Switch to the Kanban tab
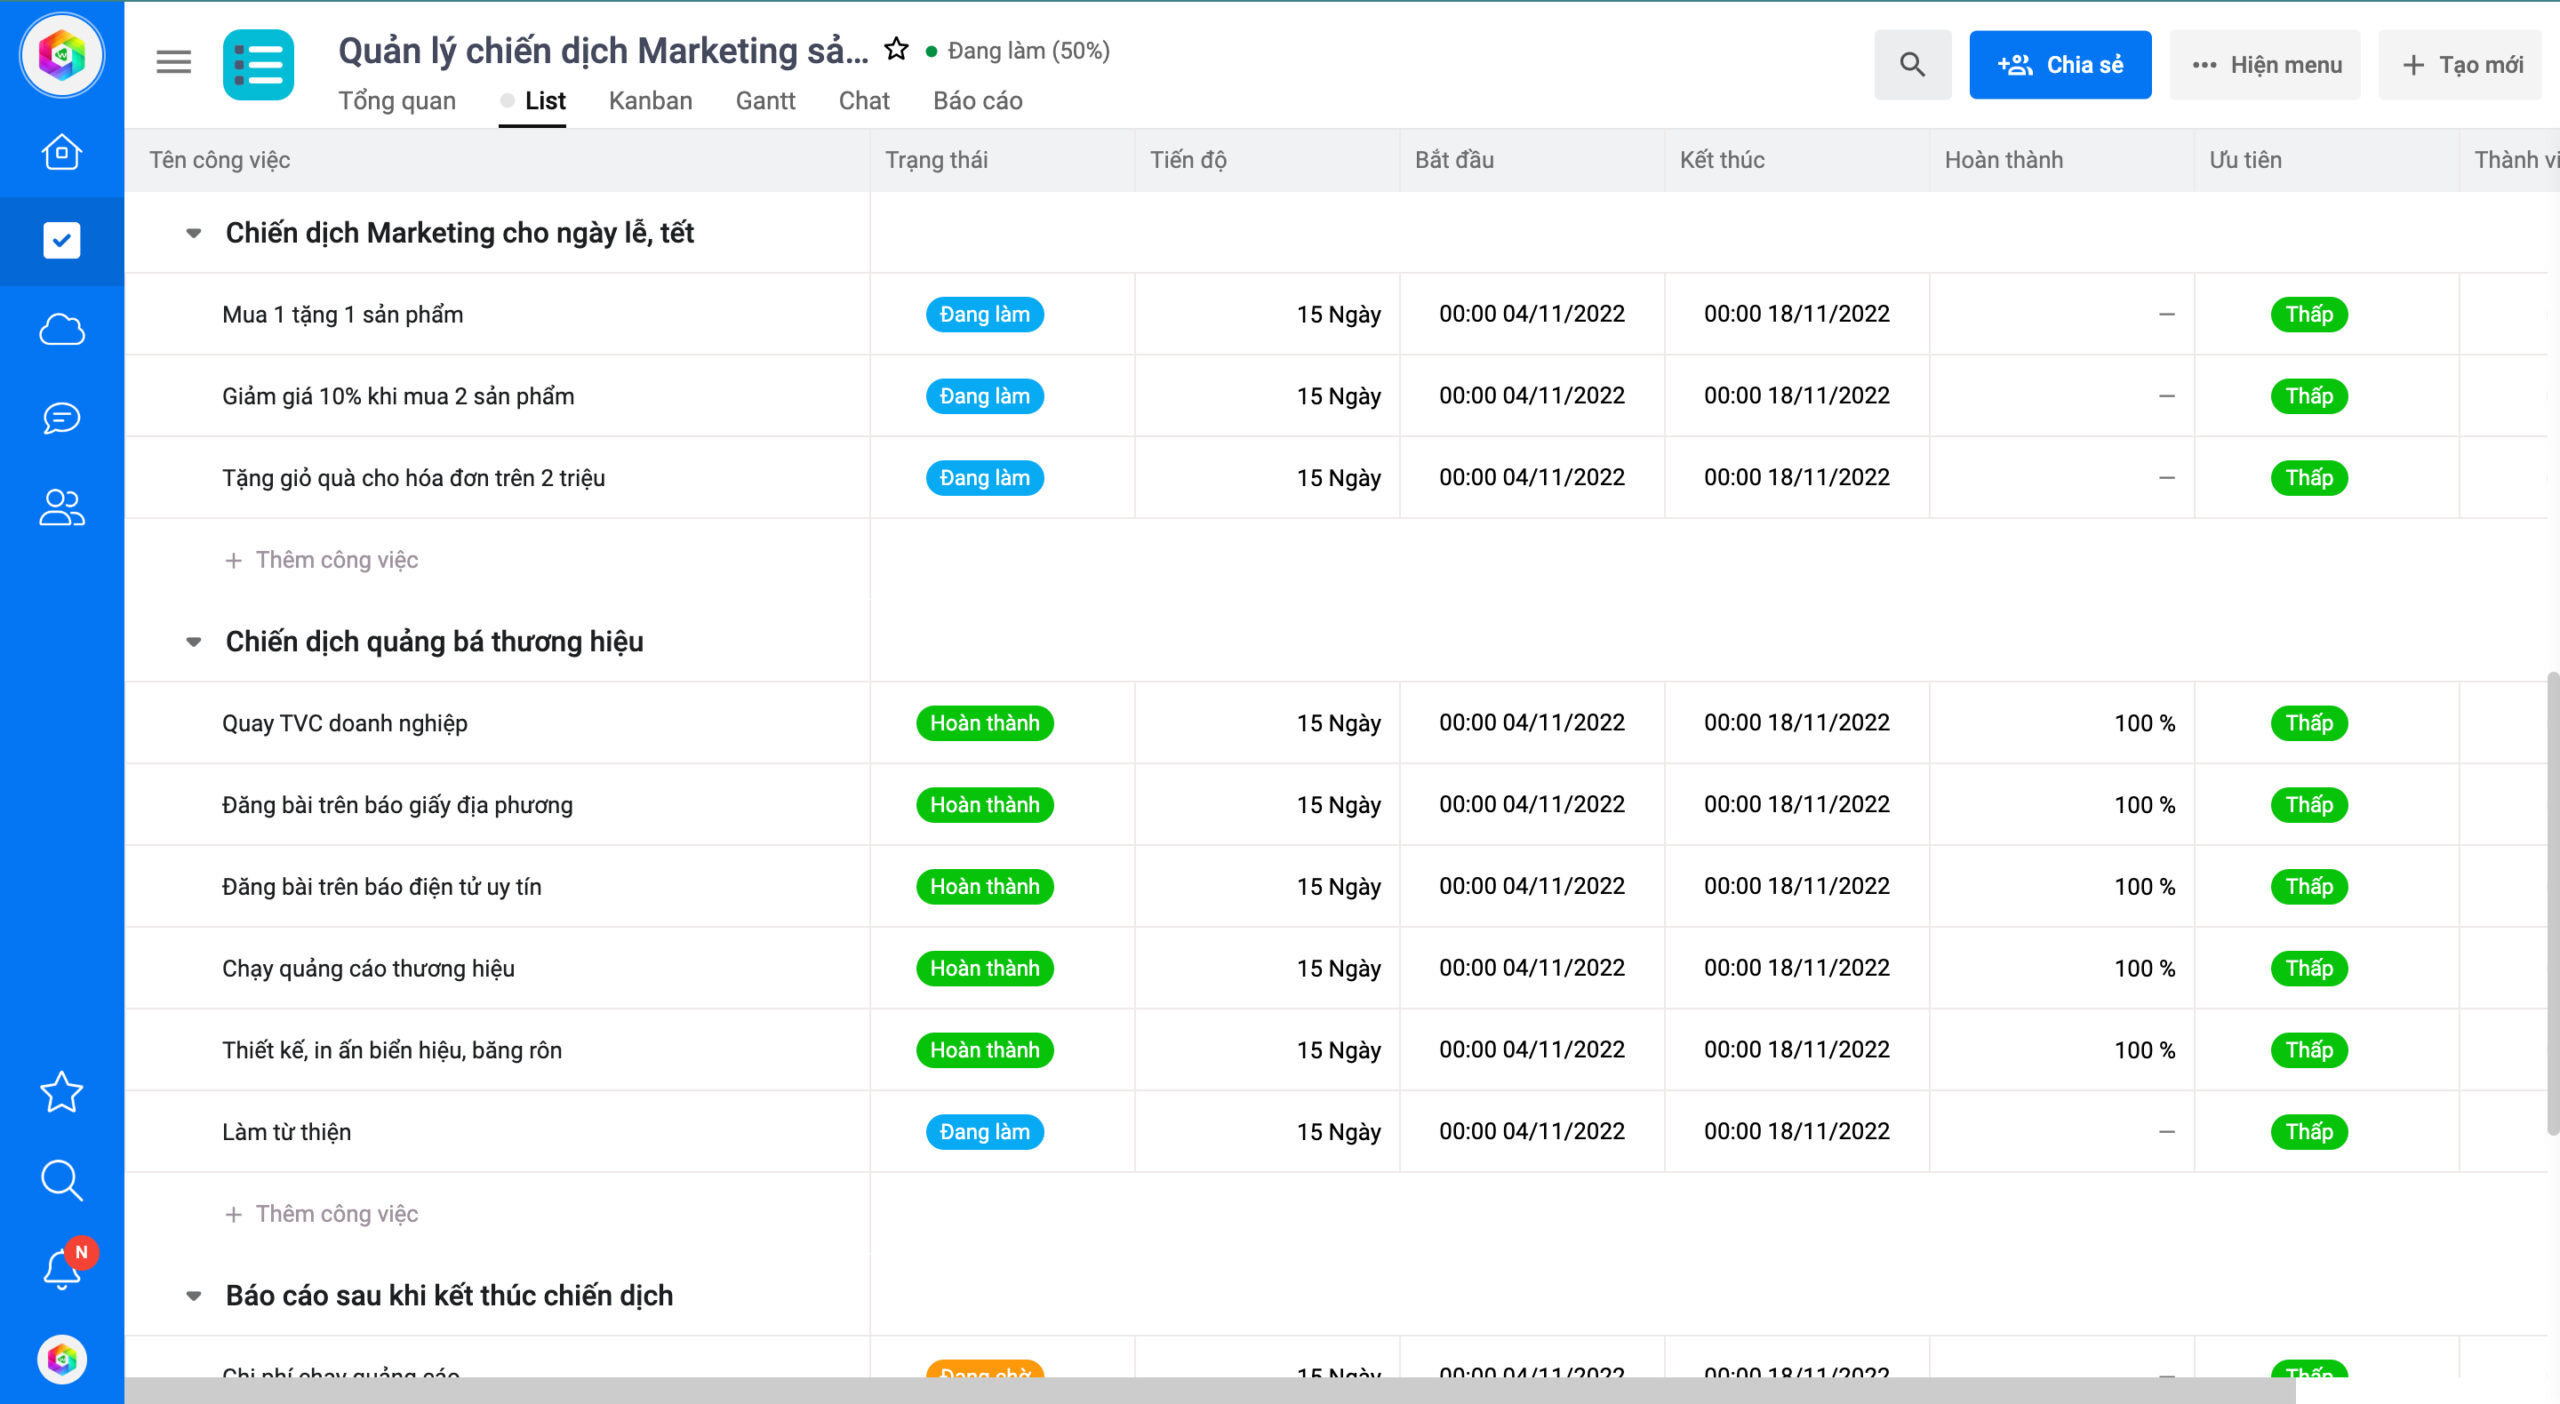This screenshot has width=2560, height=1404. (x=650, y=101)
